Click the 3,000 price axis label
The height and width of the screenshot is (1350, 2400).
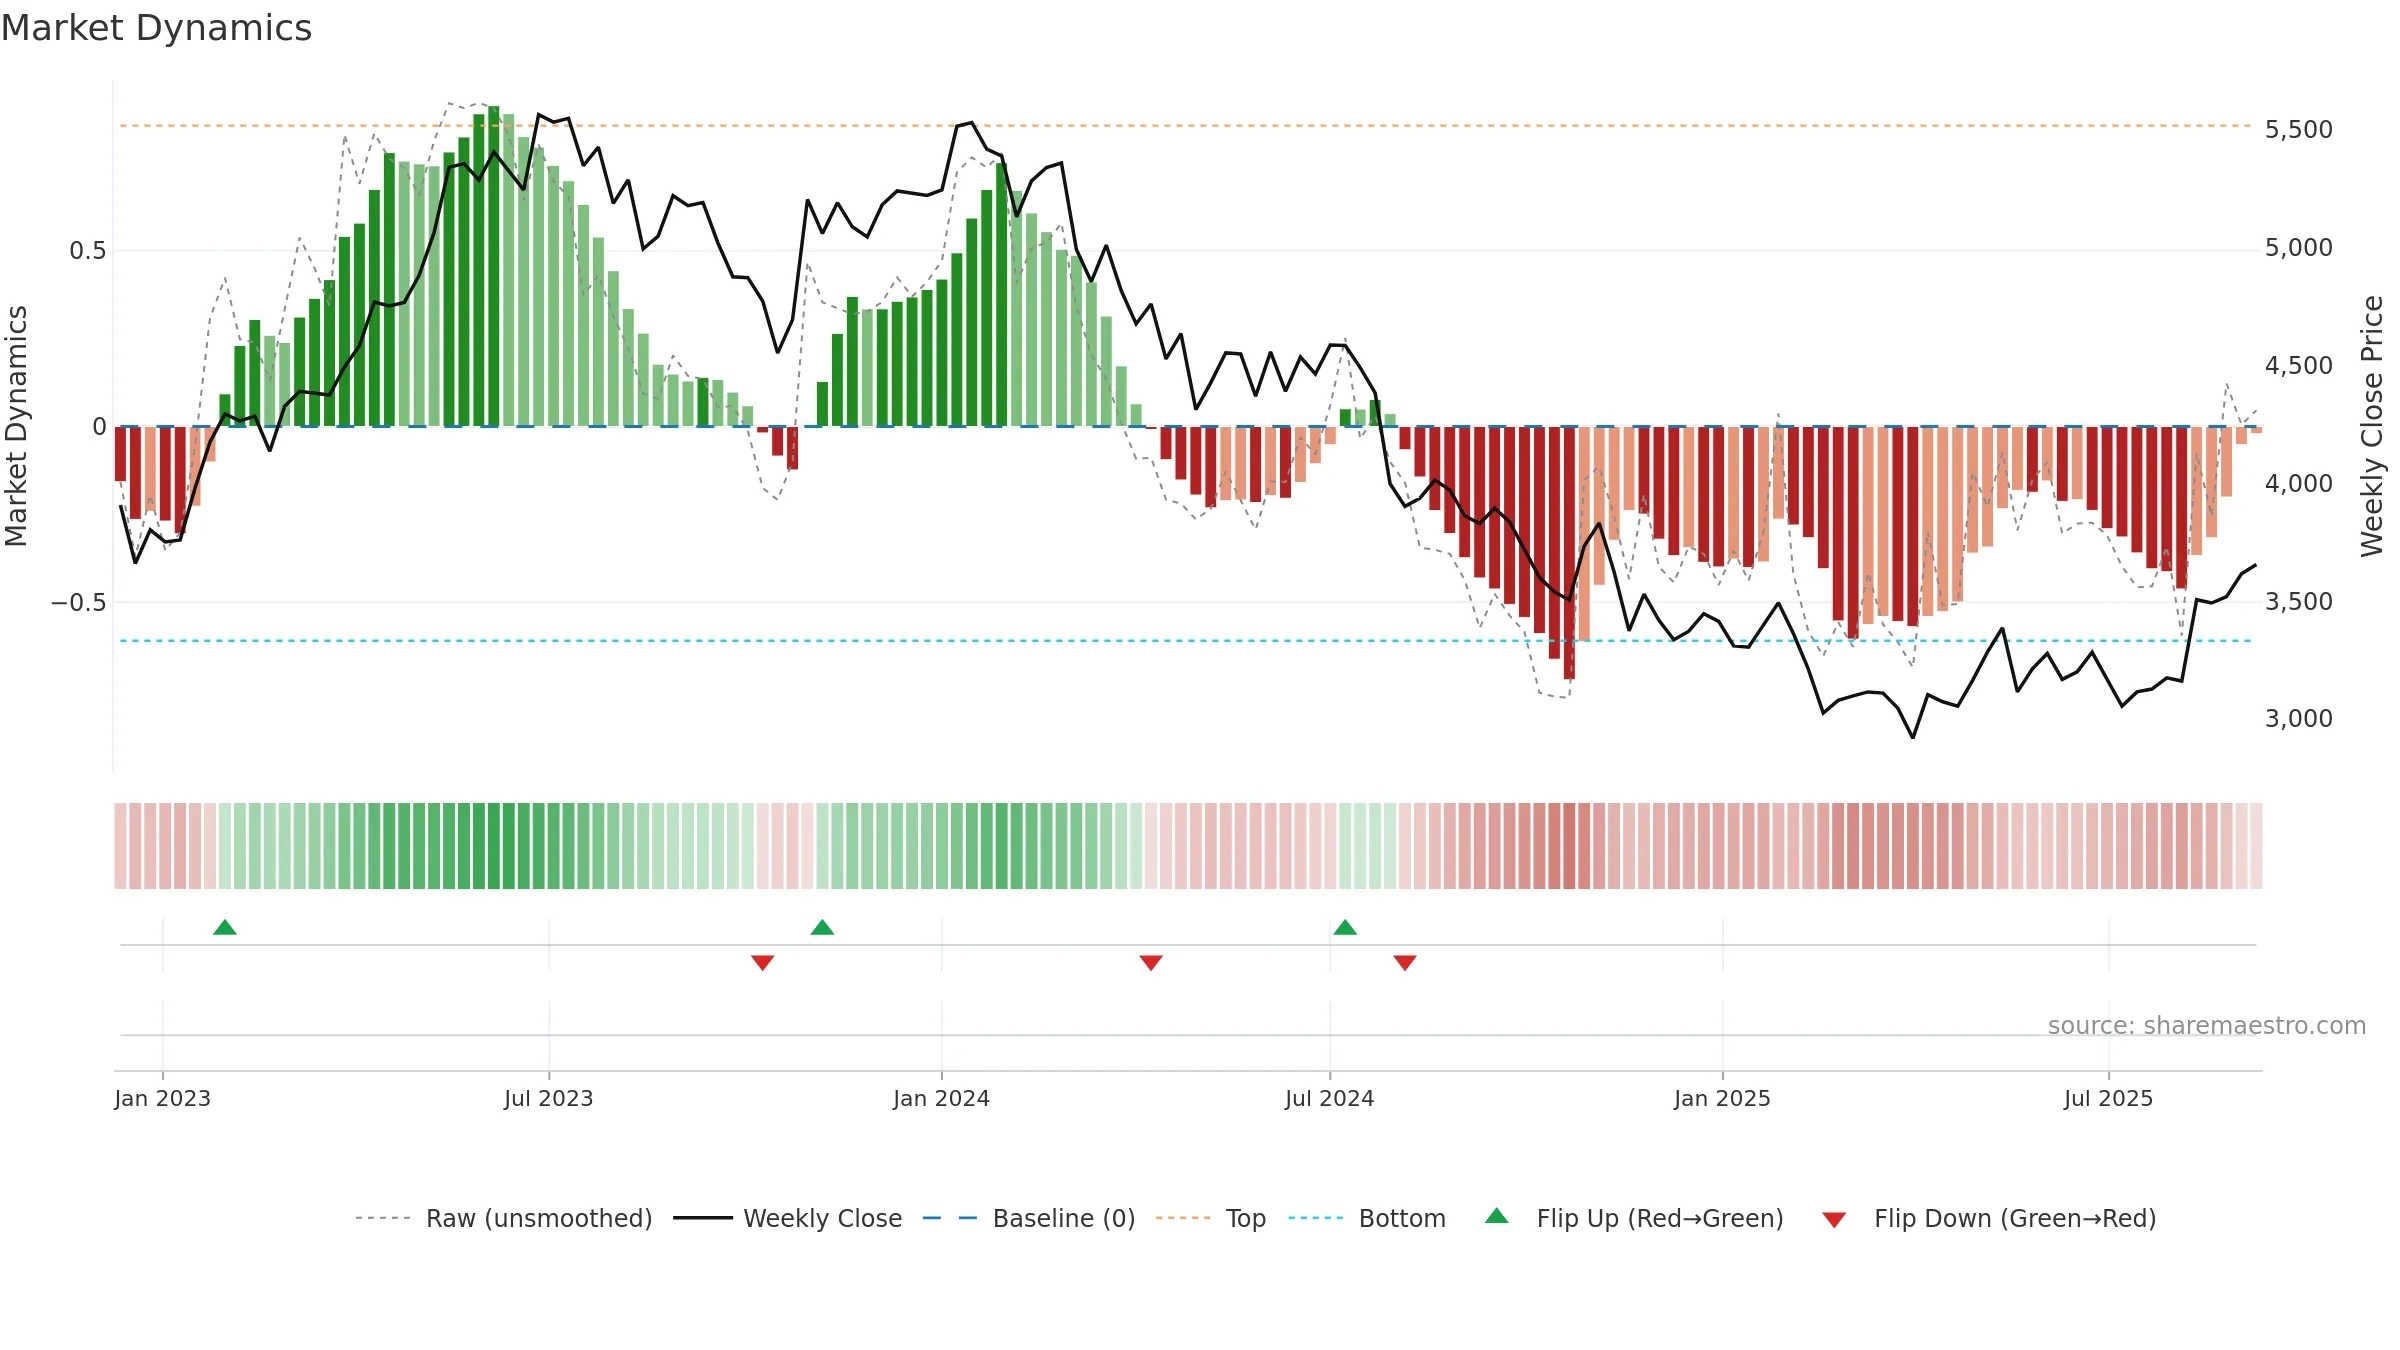pos(2299,719)
